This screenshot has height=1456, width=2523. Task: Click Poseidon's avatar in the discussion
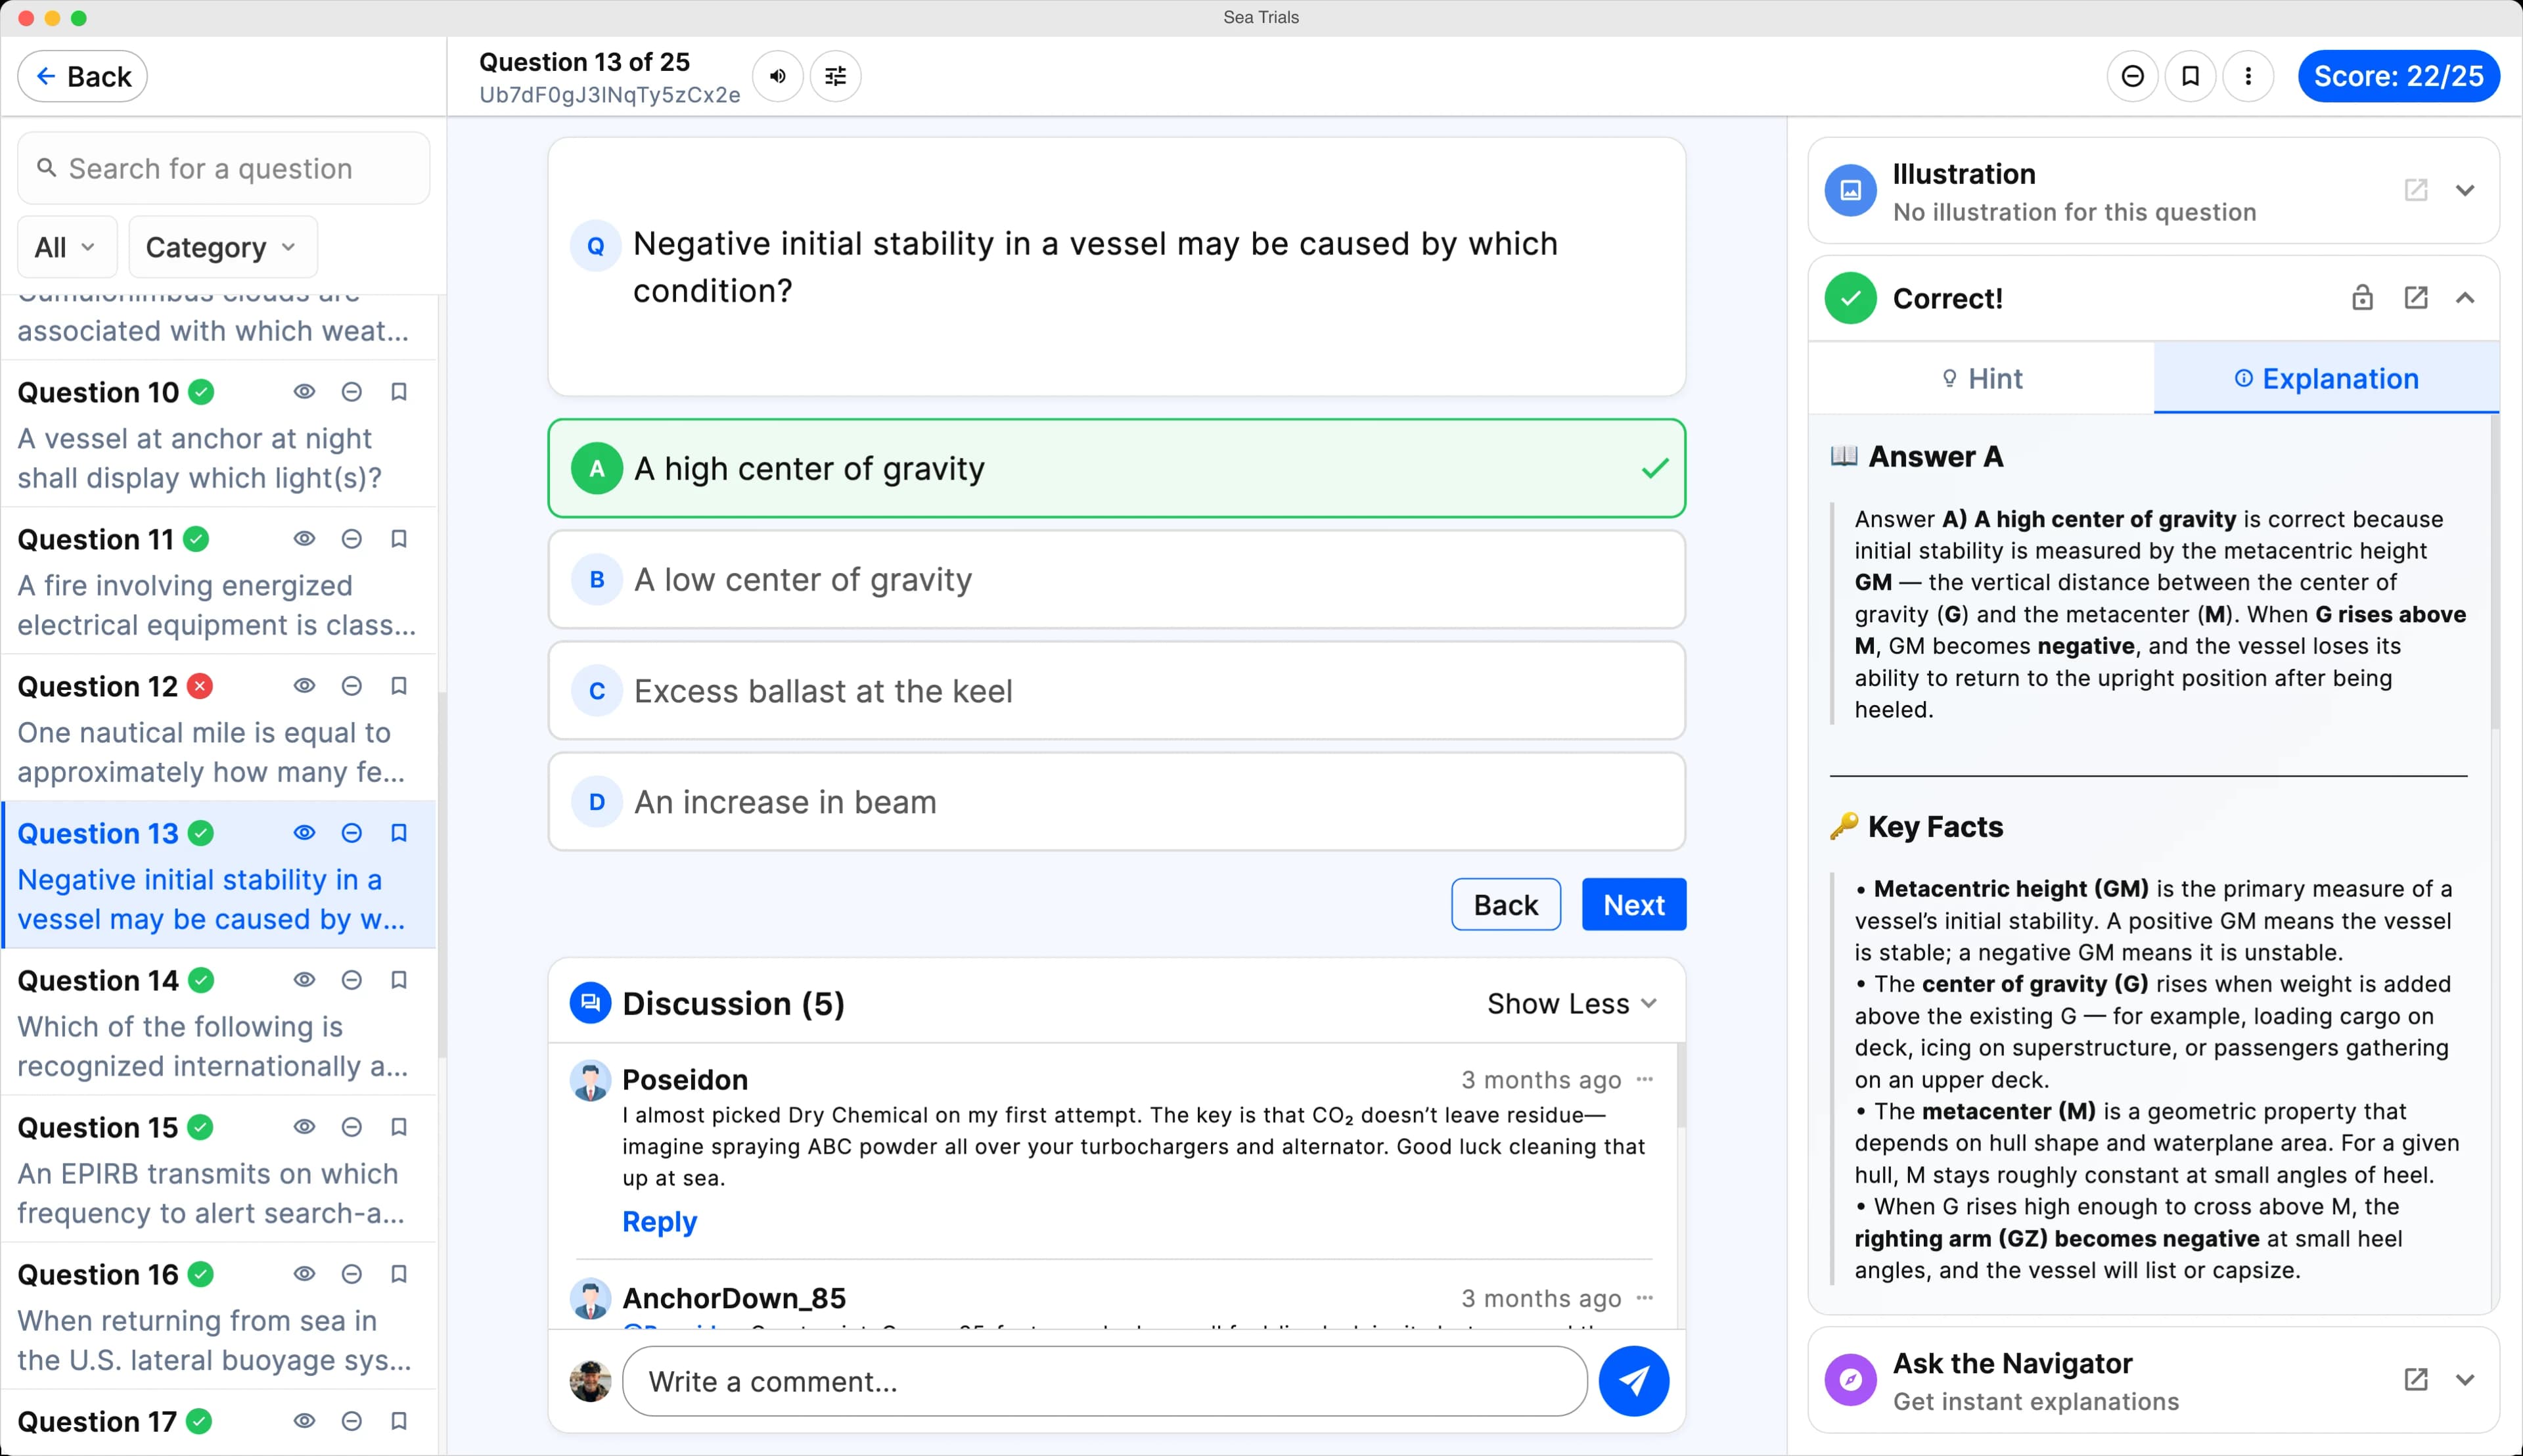[590, 1080]
